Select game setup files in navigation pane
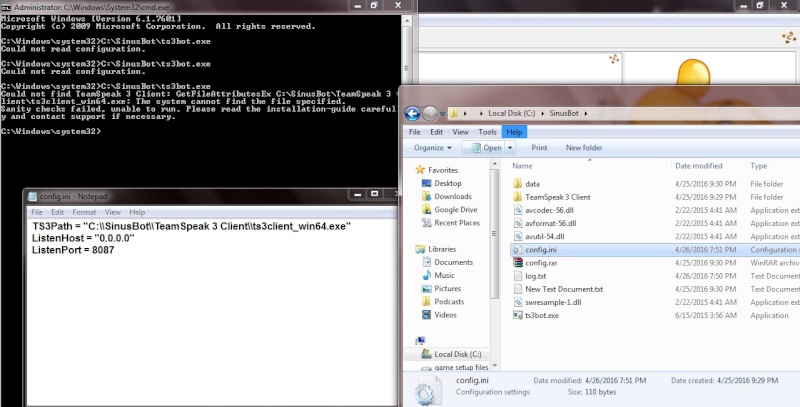Screen dimensions: 800x407 [x=461, y=367]
